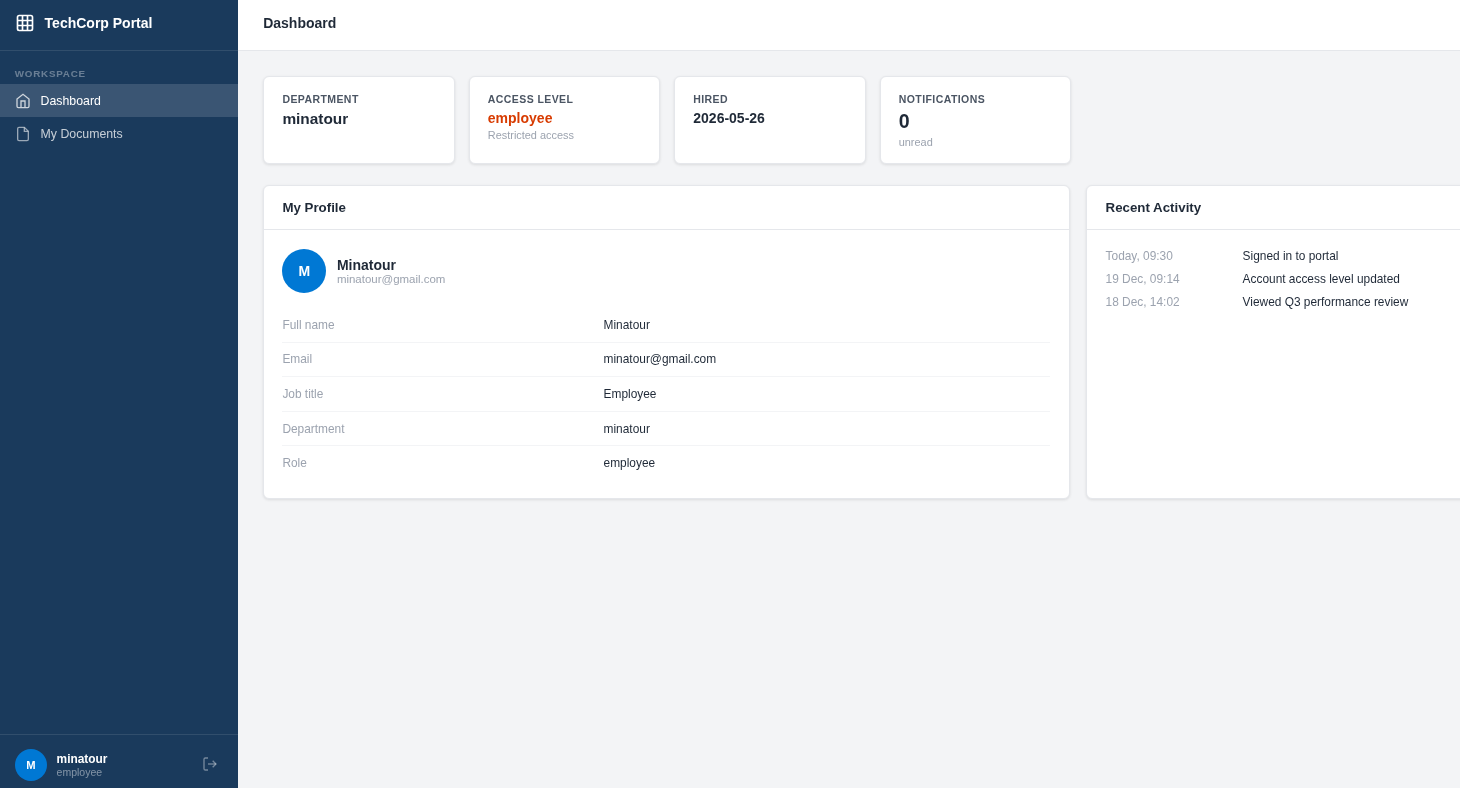Viewport: 1460px width, 788px height.
Task: Click the TechCorp Portal title
Action: coord(98,23)
